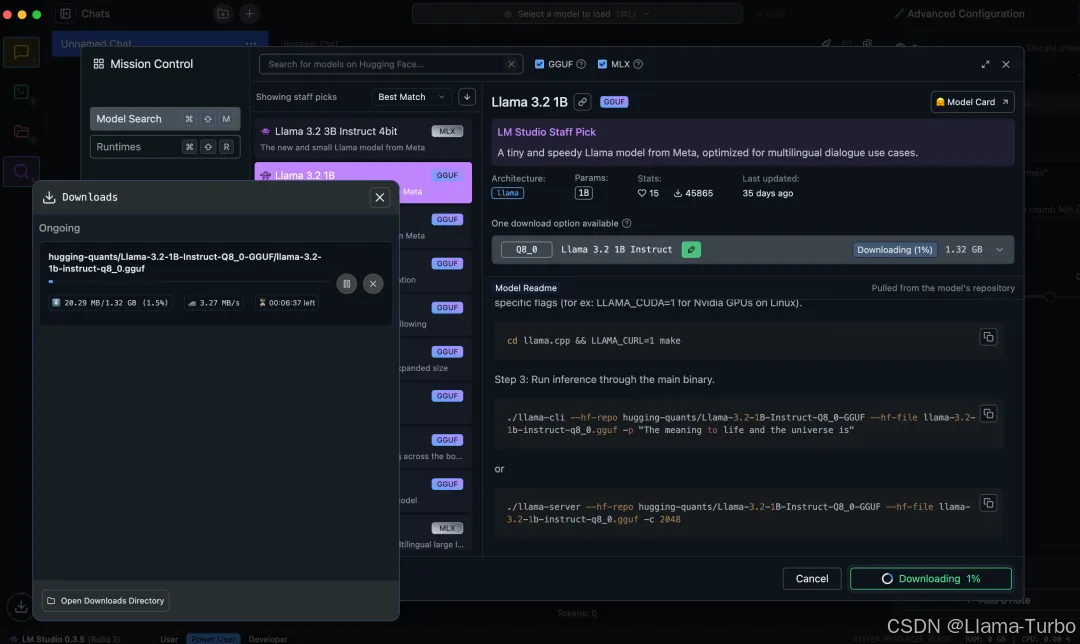Select the Runtimes tab

[x=165, y=147]
